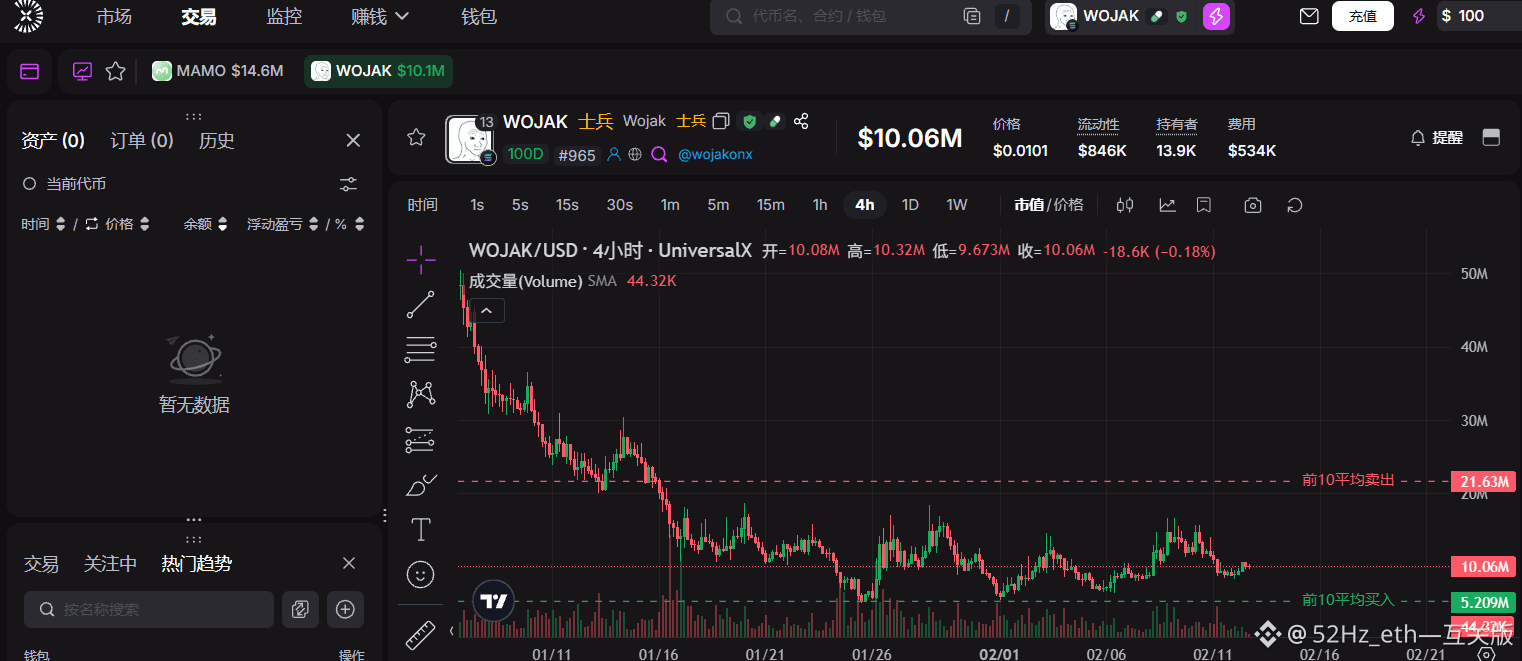Open the asset filter settings icon

pyautogui.click(x=348, y=184)
